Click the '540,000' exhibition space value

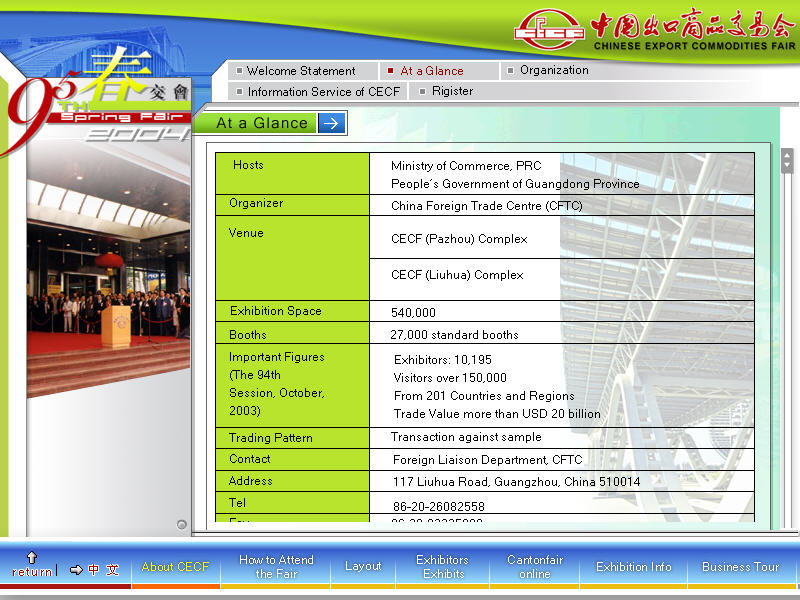[x=413, y=313]
